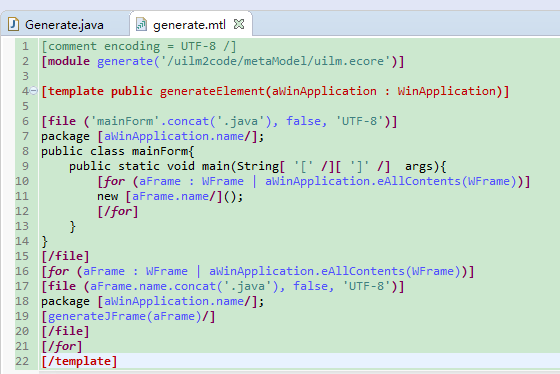Screen dimensions: 560x374
Task: Click 'package' on line 18
Action: 65,301
